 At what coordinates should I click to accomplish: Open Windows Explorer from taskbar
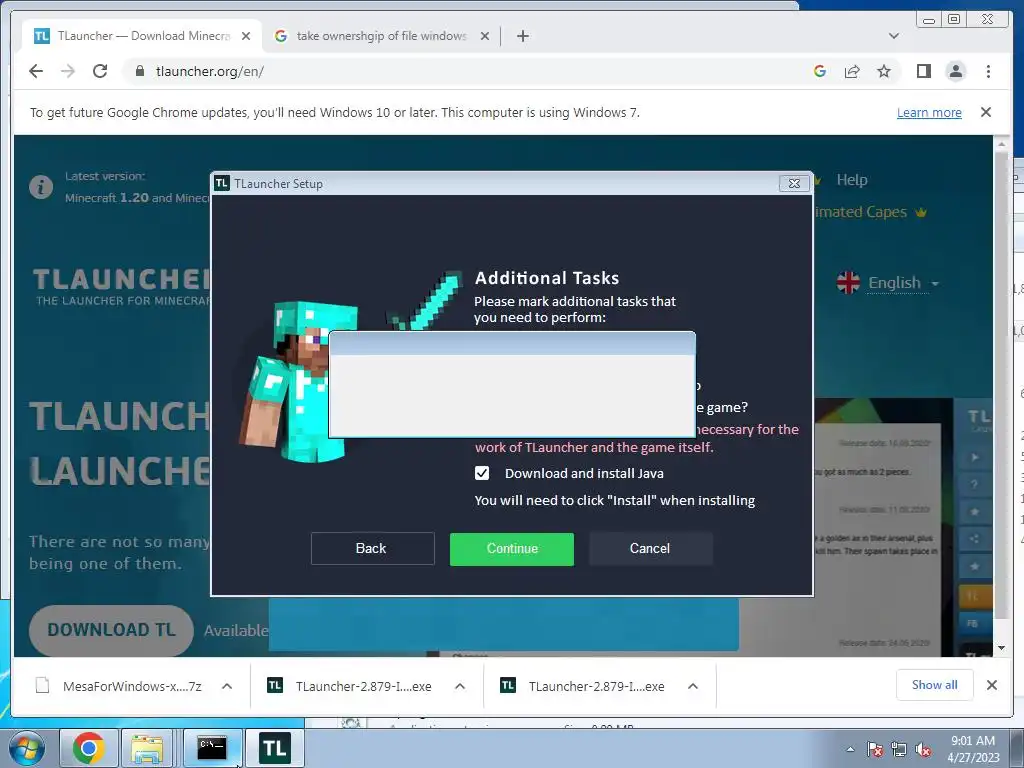tap(146, 748)
